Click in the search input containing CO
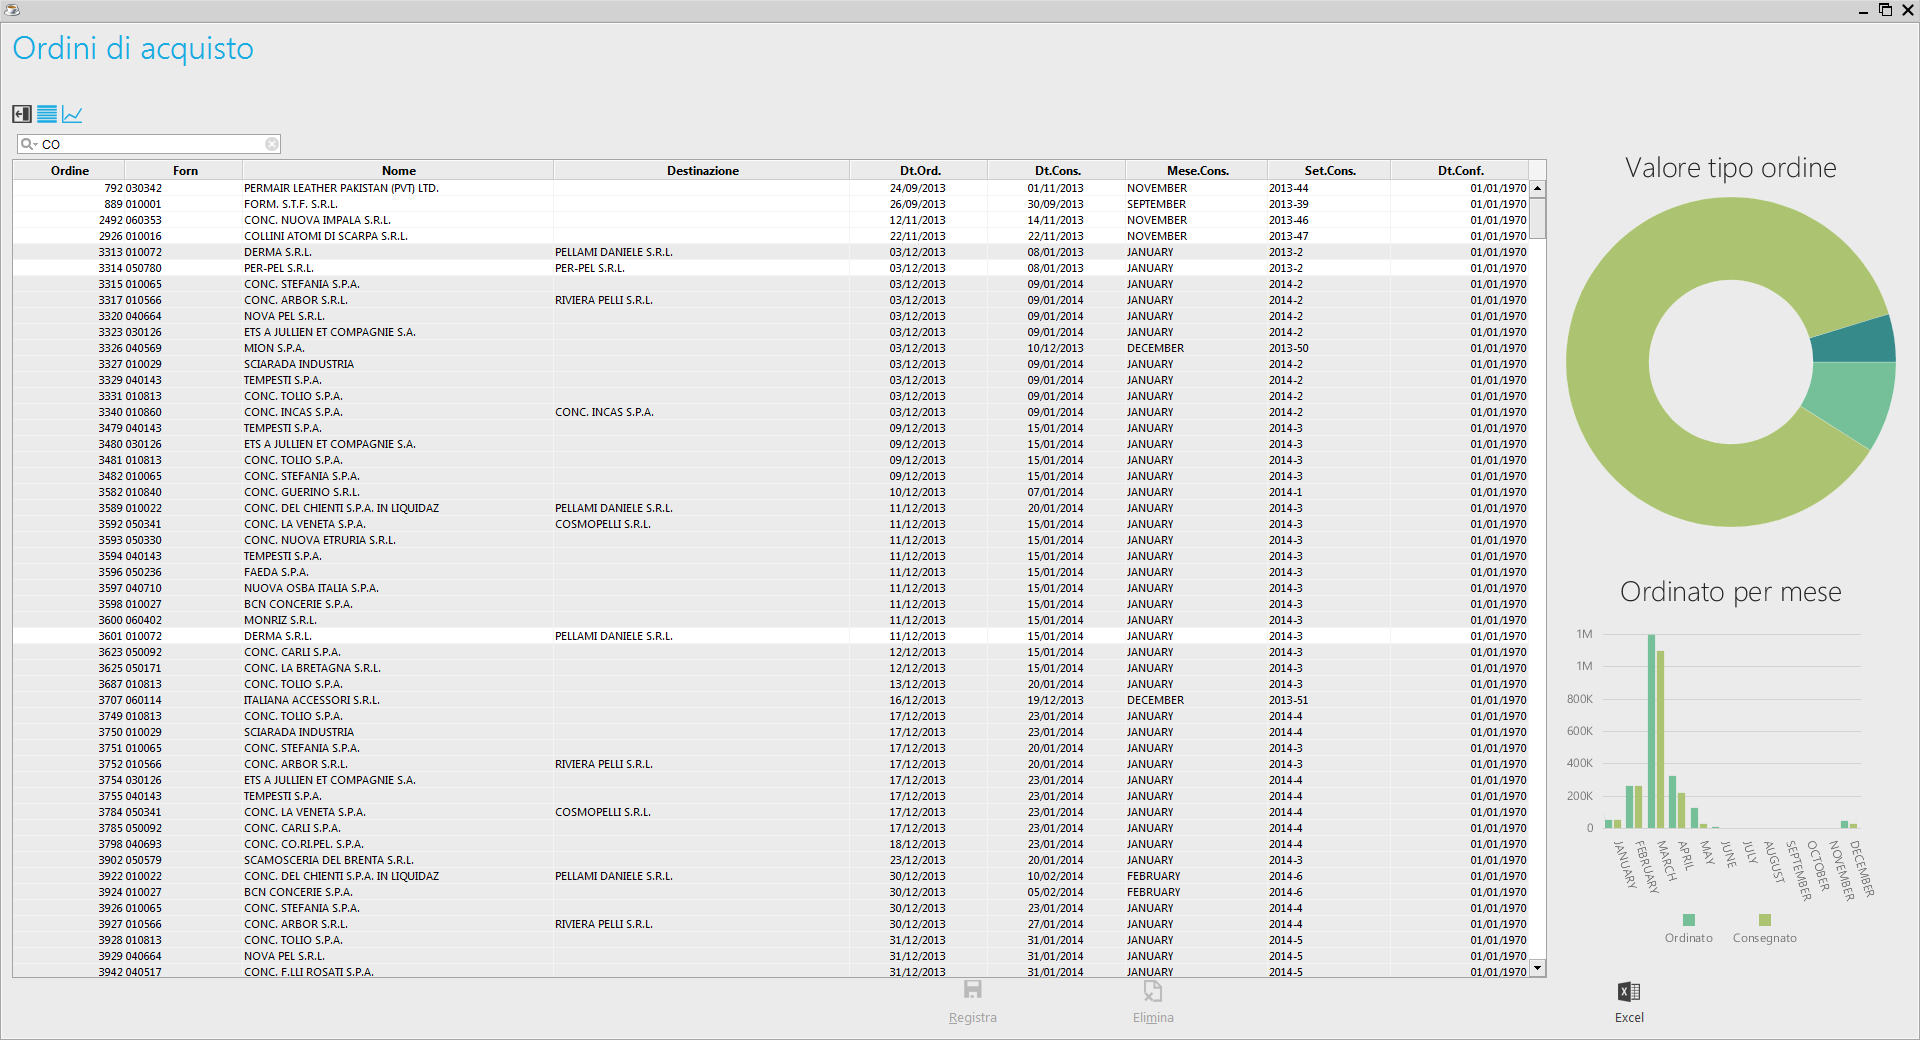This screenshot has height=1040, width=1920. click(150, 144)
